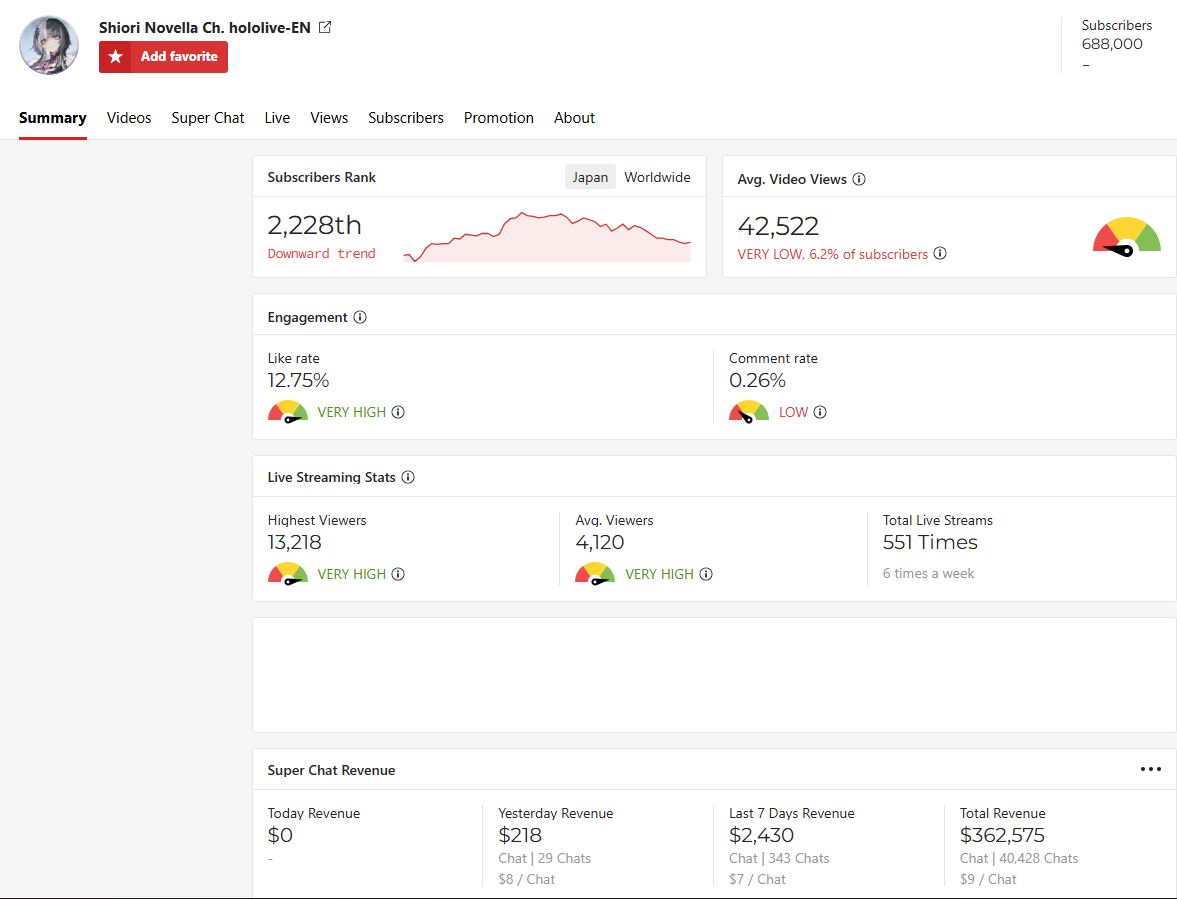Go to the Super Chat tab

[x=208, y=118]
